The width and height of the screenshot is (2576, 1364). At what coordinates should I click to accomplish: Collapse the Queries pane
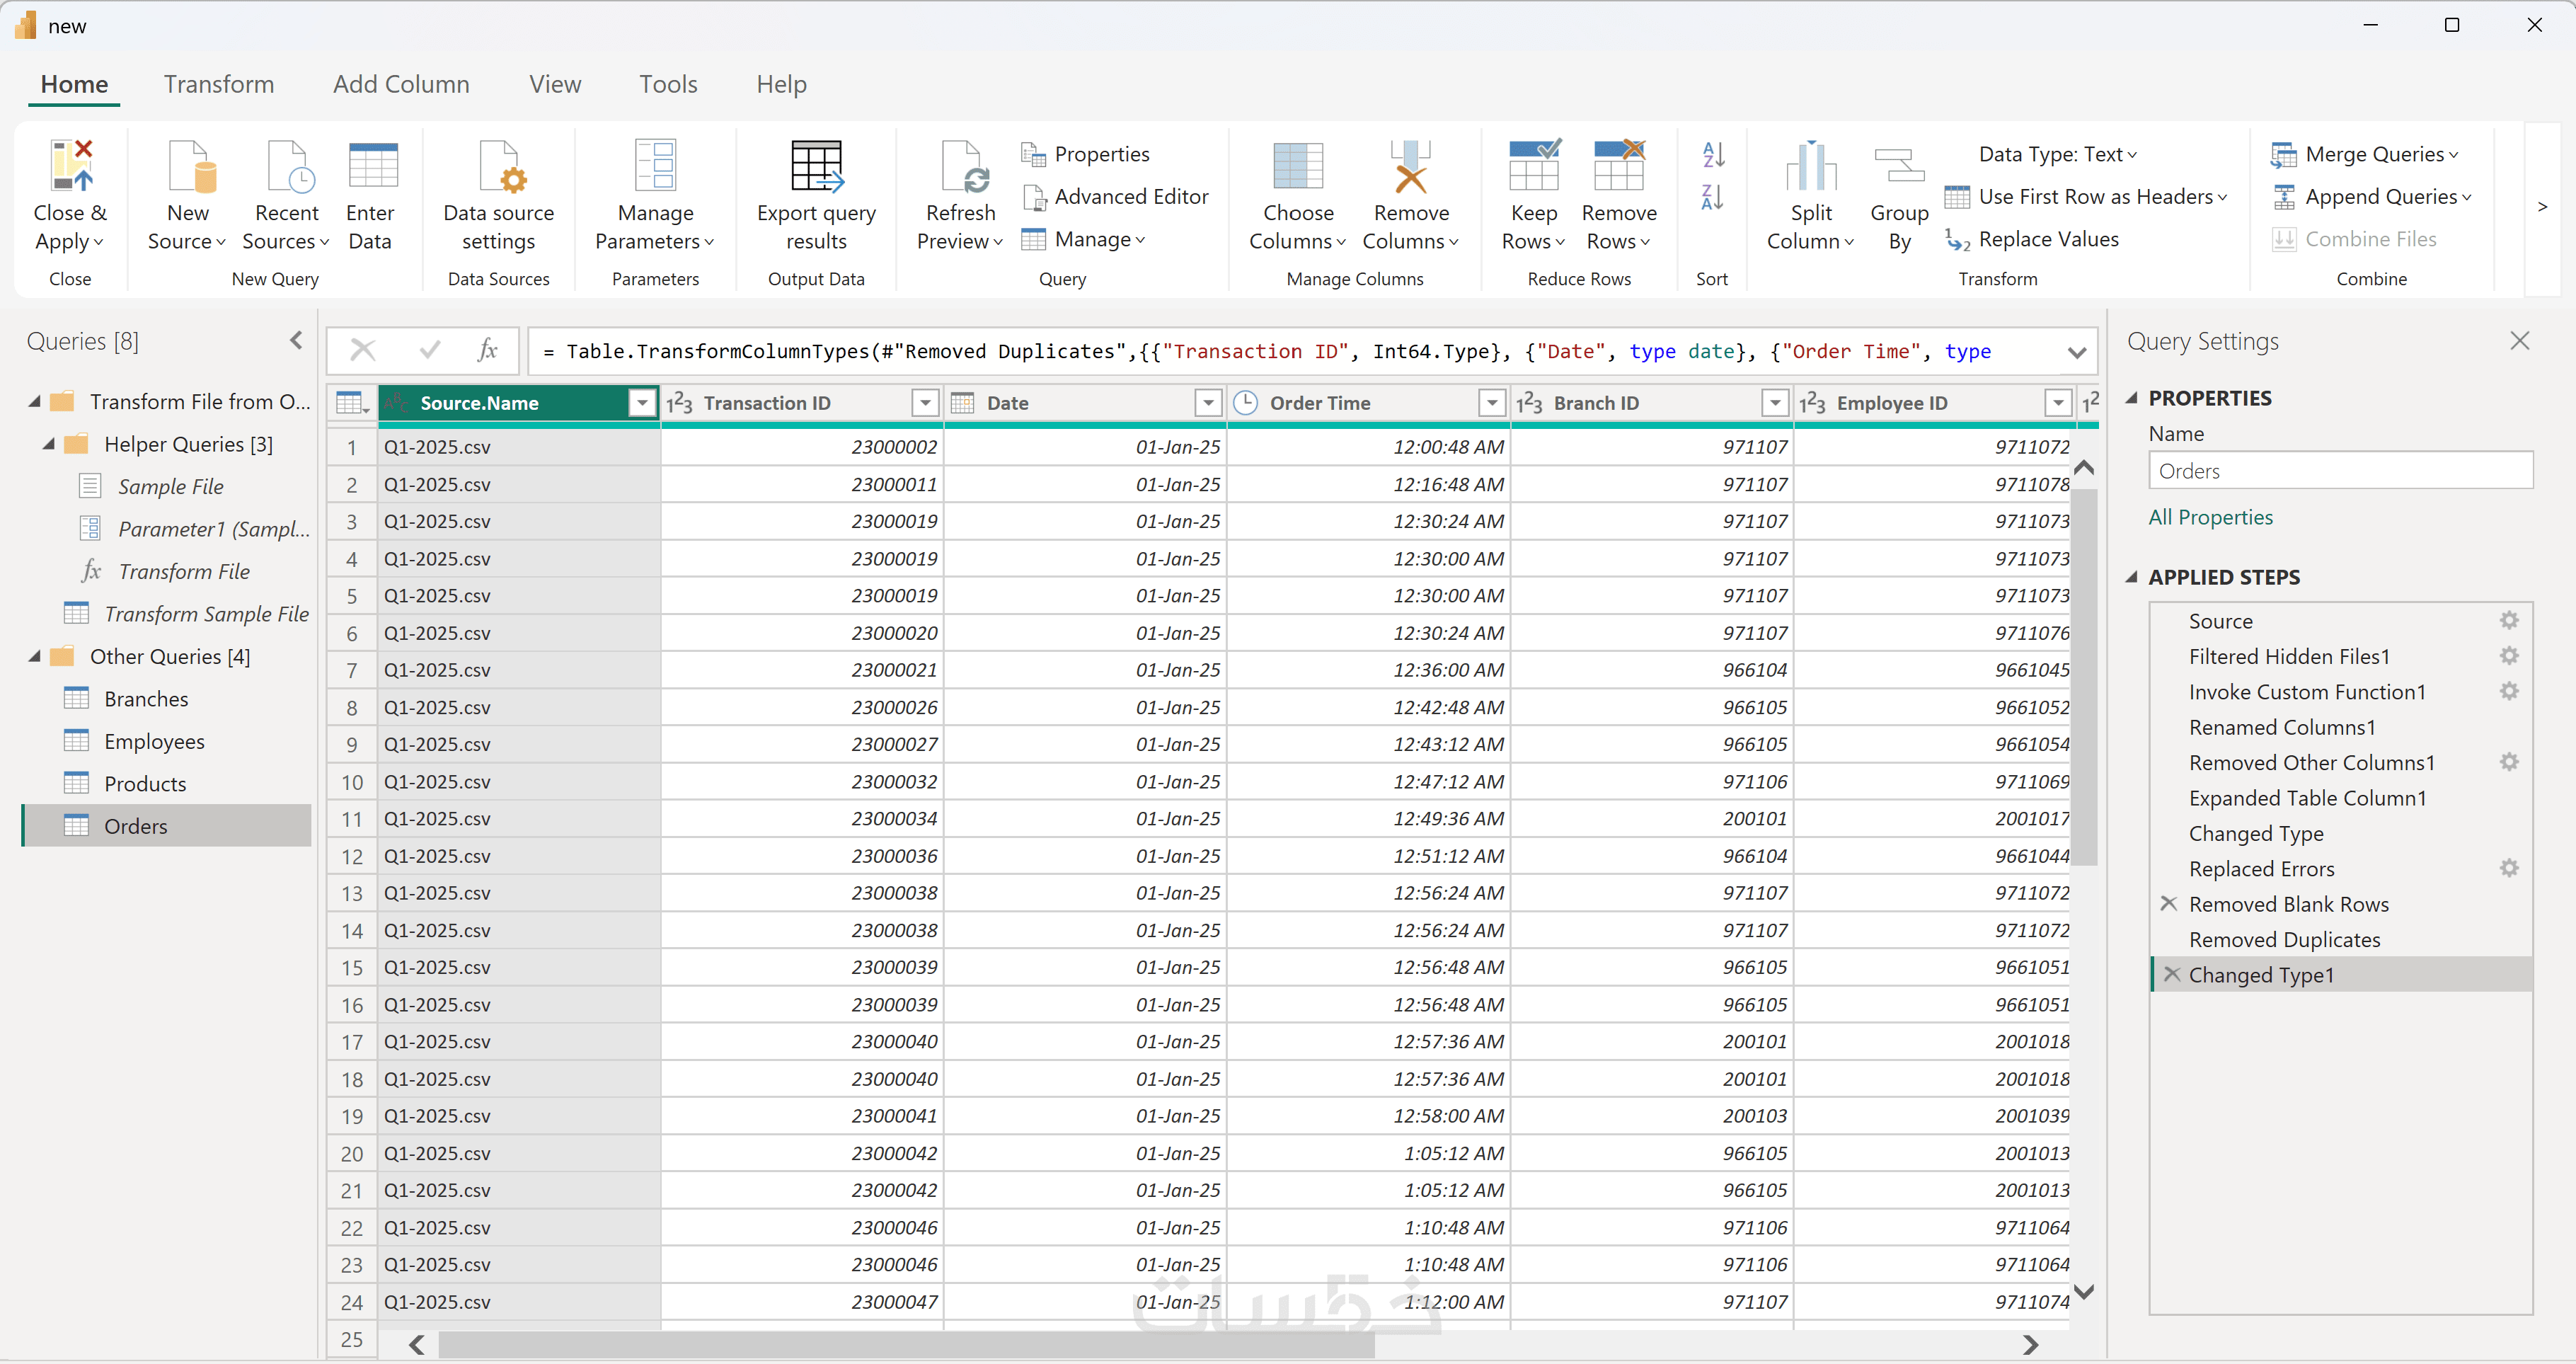coord(296,341)
